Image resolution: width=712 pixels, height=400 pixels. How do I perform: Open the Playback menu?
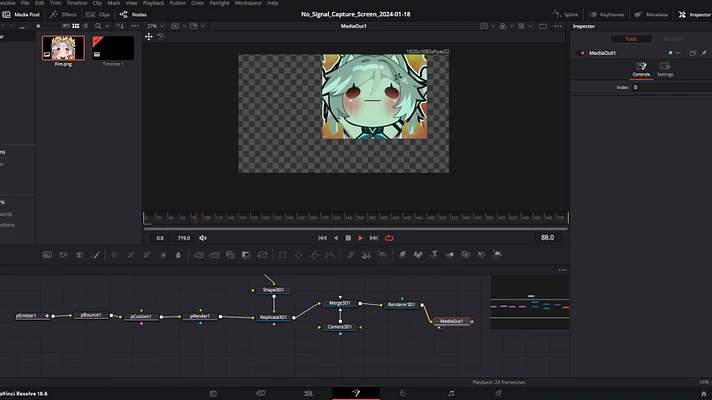(153, 3)
